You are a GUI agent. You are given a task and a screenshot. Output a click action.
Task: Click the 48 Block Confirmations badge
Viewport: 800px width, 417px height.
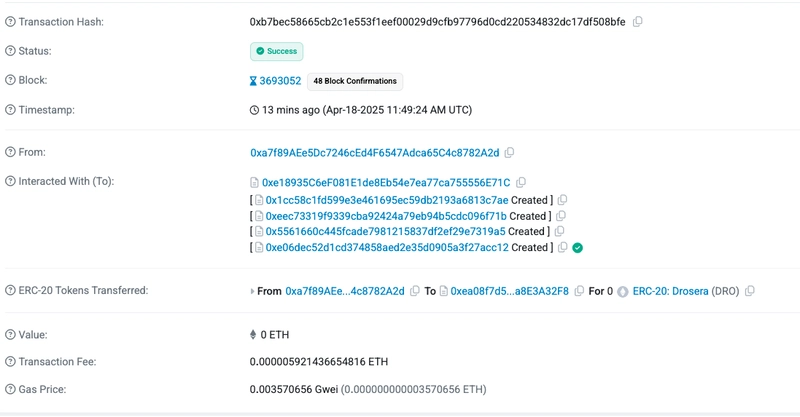(355, 81)
